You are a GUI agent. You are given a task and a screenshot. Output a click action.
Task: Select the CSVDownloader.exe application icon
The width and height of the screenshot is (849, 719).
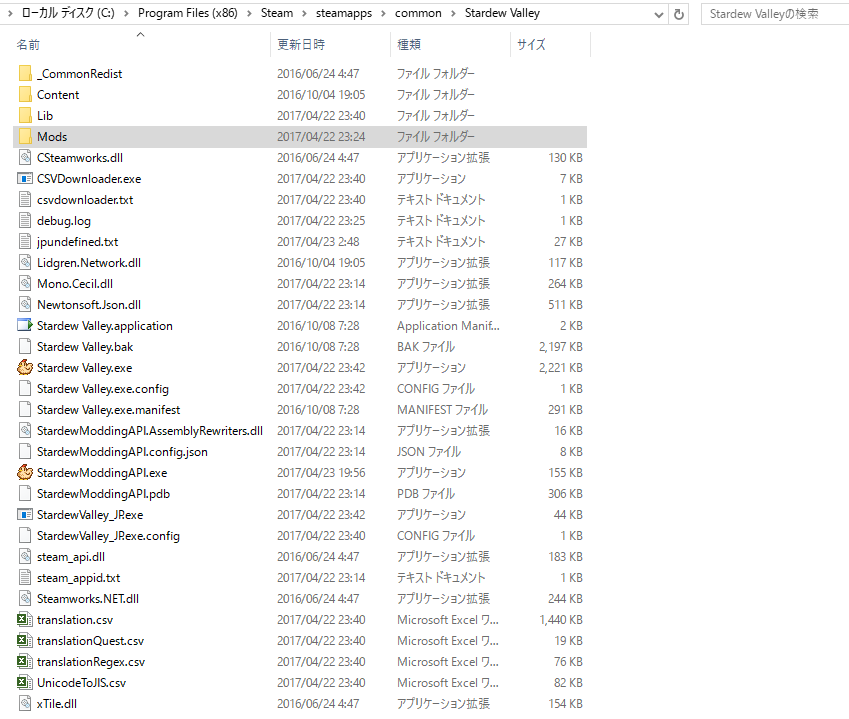point(25,179)
